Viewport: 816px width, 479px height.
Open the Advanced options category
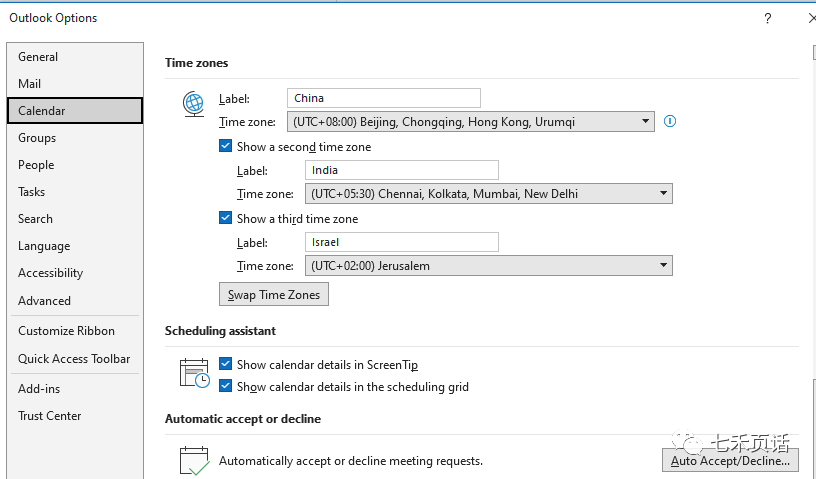(75, 301)
